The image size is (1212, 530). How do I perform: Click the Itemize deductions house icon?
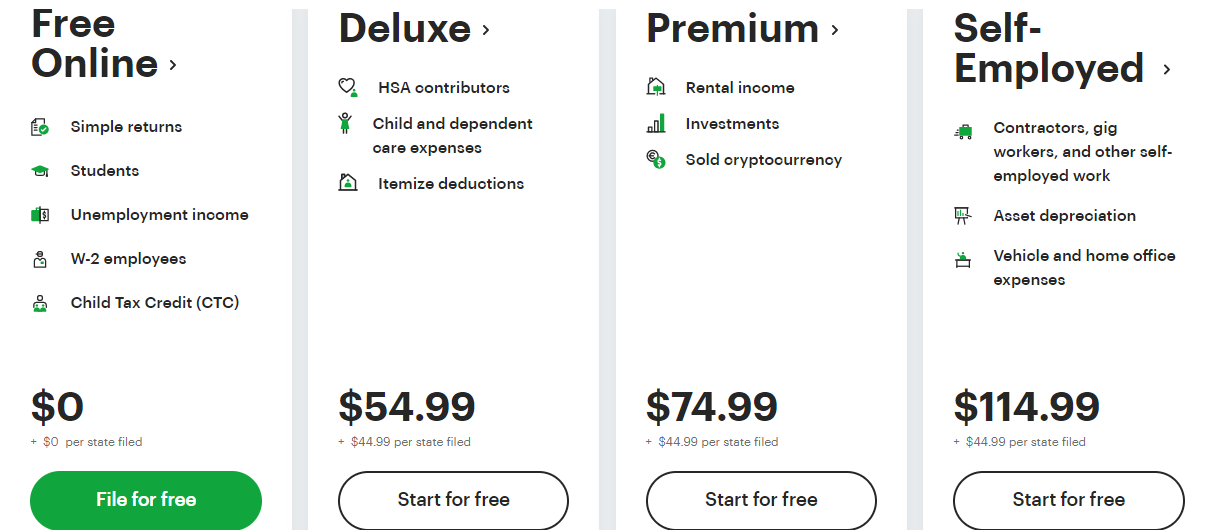348,183
